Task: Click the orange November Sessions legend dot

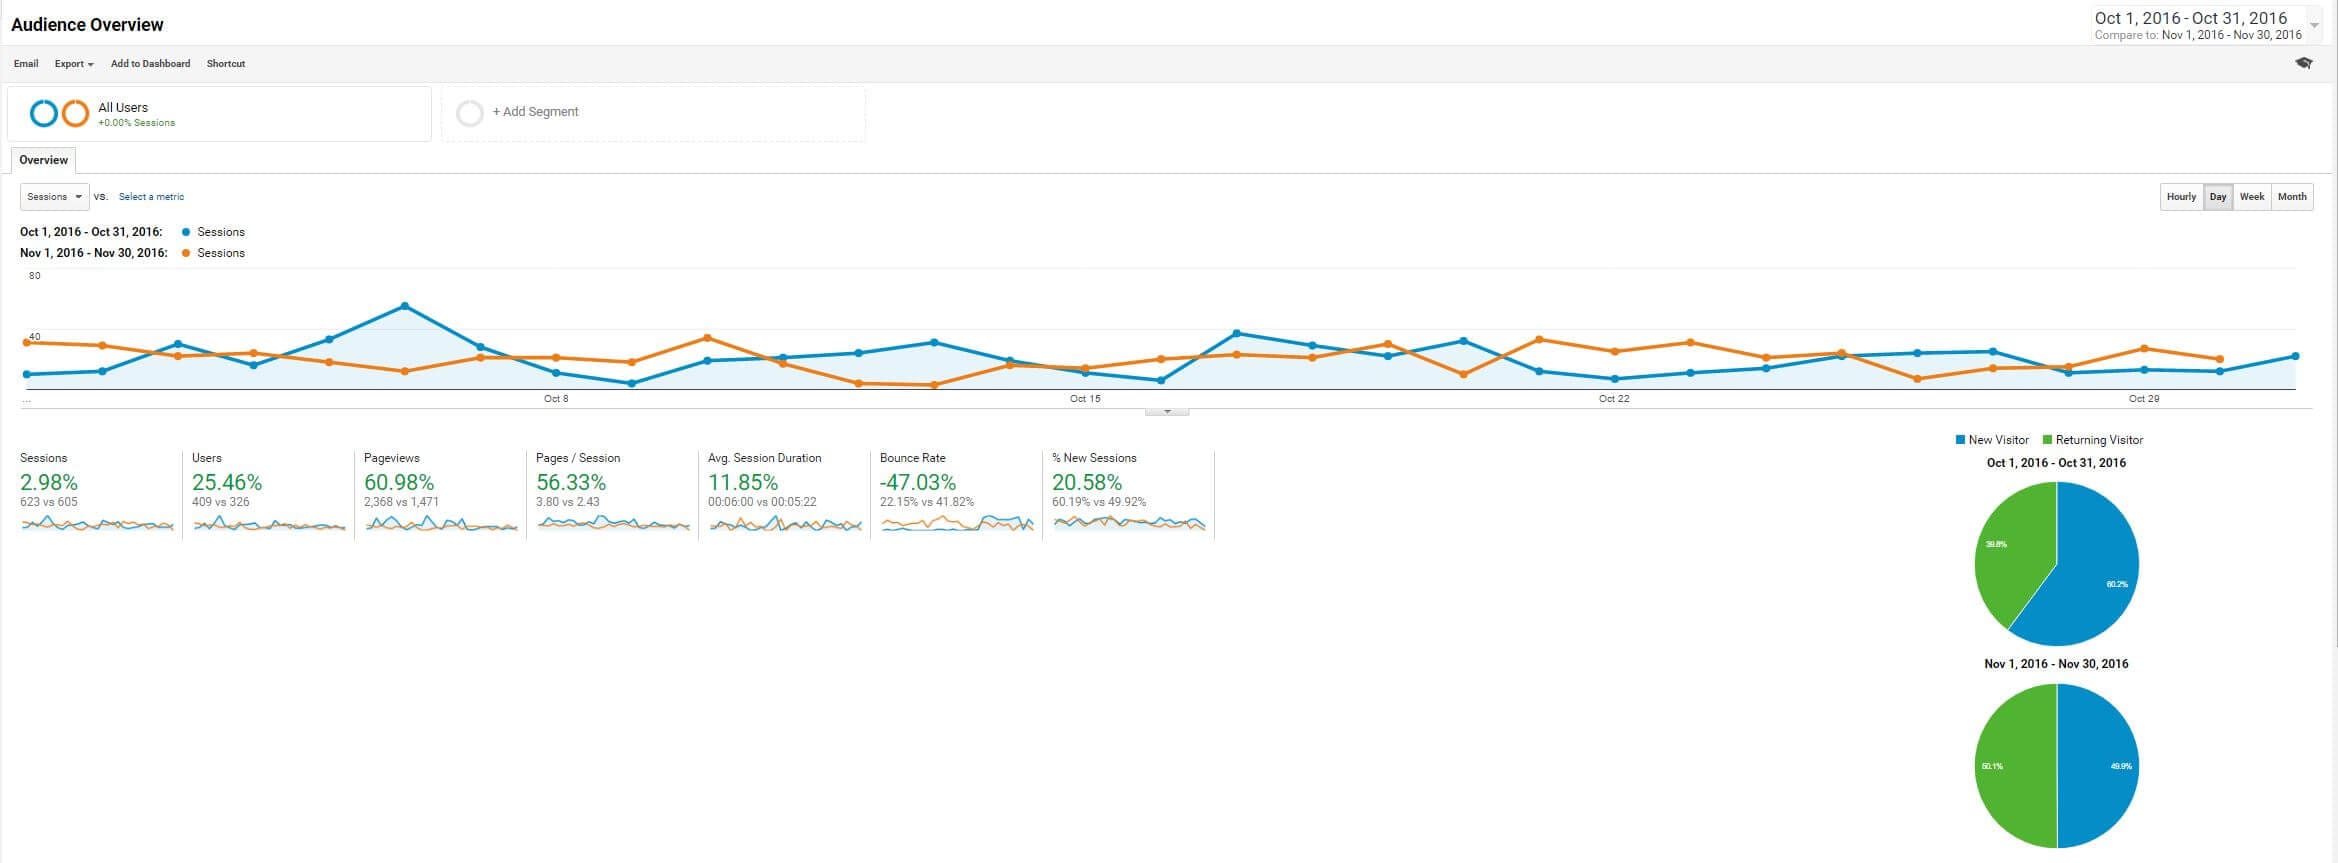Action: (186, 253)
